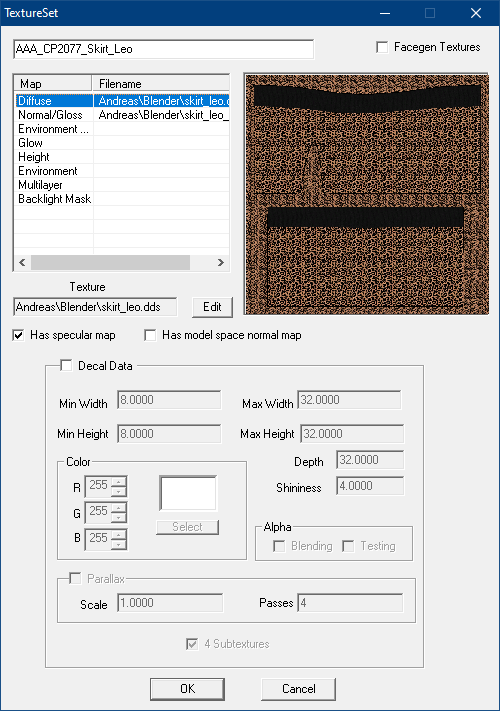The image size is (500, 711).
Task: Click the list's left scroll arrow
Action: (x=22, y=262)
